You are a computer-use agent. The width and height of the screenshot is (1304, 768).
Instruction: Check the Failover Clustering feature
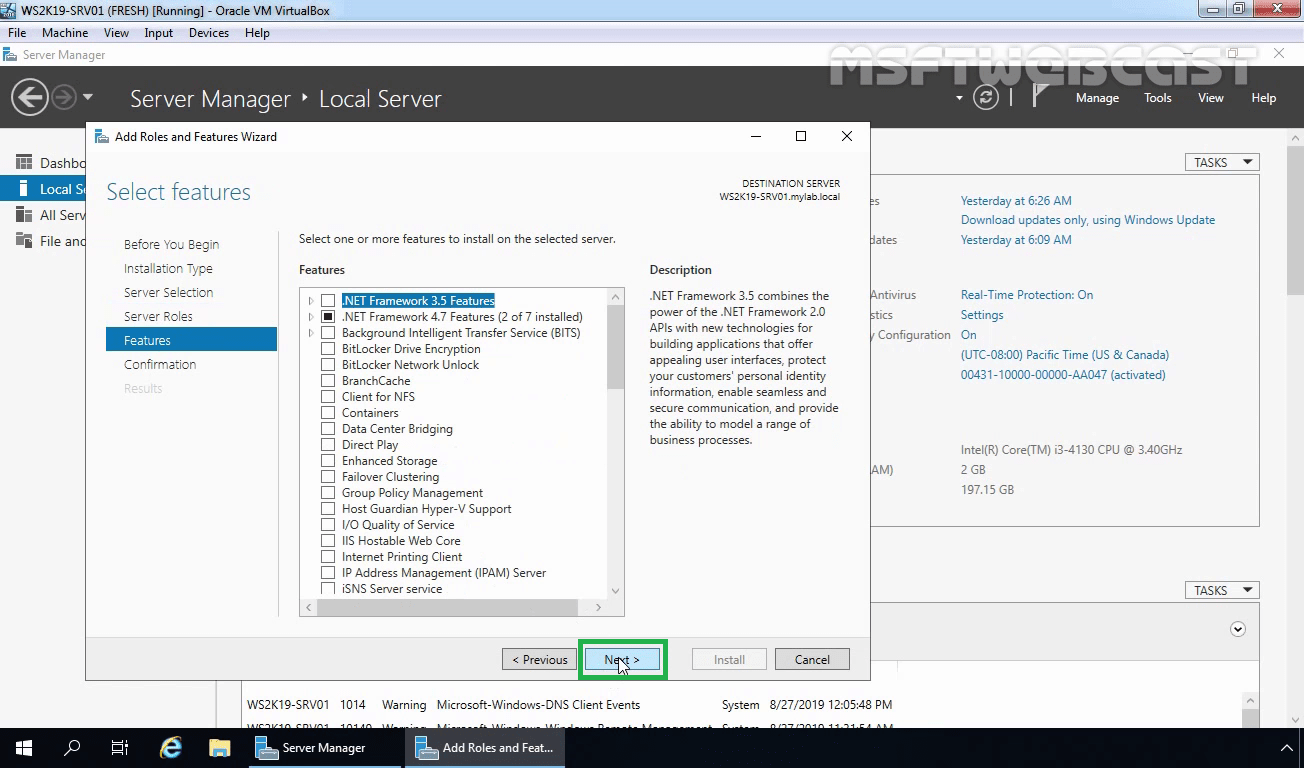(x=328, y=476)
